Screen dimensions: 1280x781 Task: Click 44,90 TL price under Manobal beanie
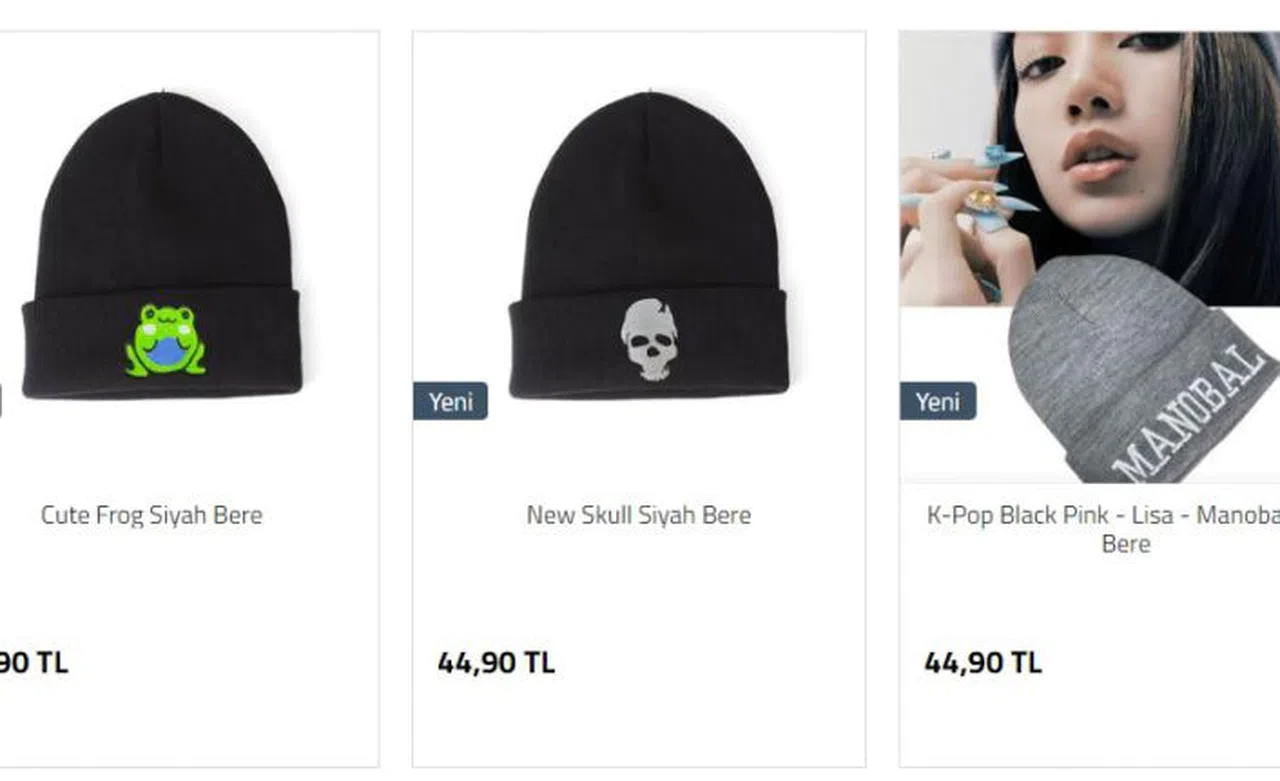pyautogui.click(x=983, y=663)
